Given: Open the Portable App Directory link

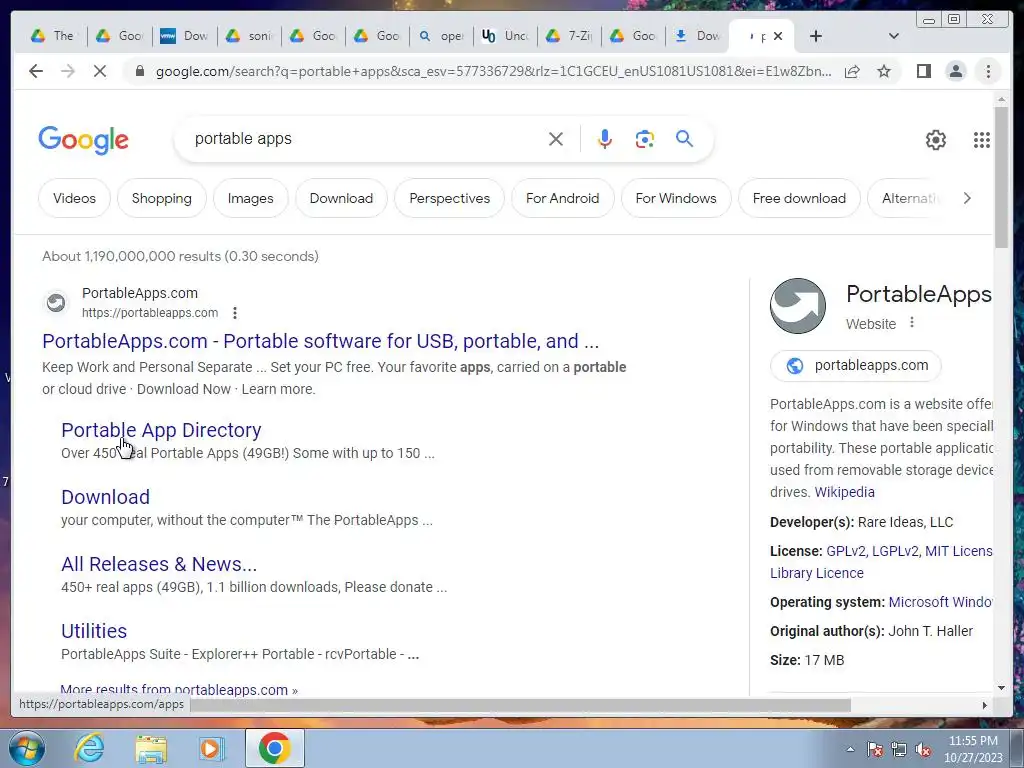Looking at the screenshot, I should (x=161, y=430).
